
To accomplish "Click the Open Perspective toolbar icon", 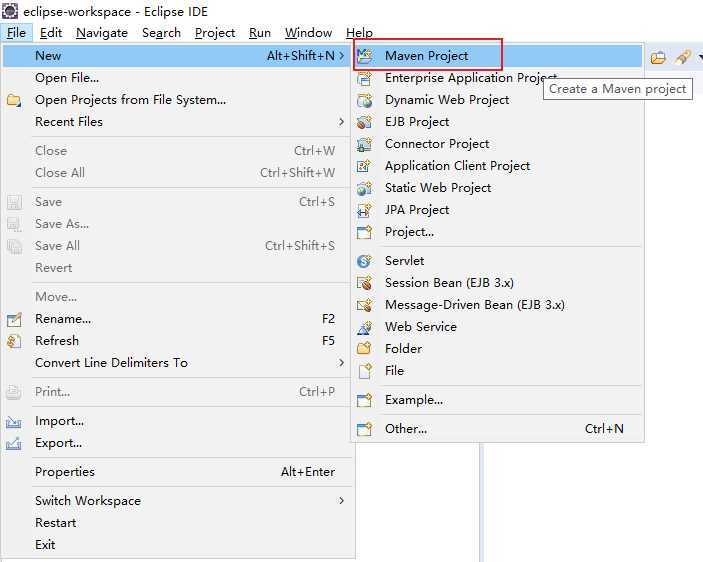I will point(658,57).
